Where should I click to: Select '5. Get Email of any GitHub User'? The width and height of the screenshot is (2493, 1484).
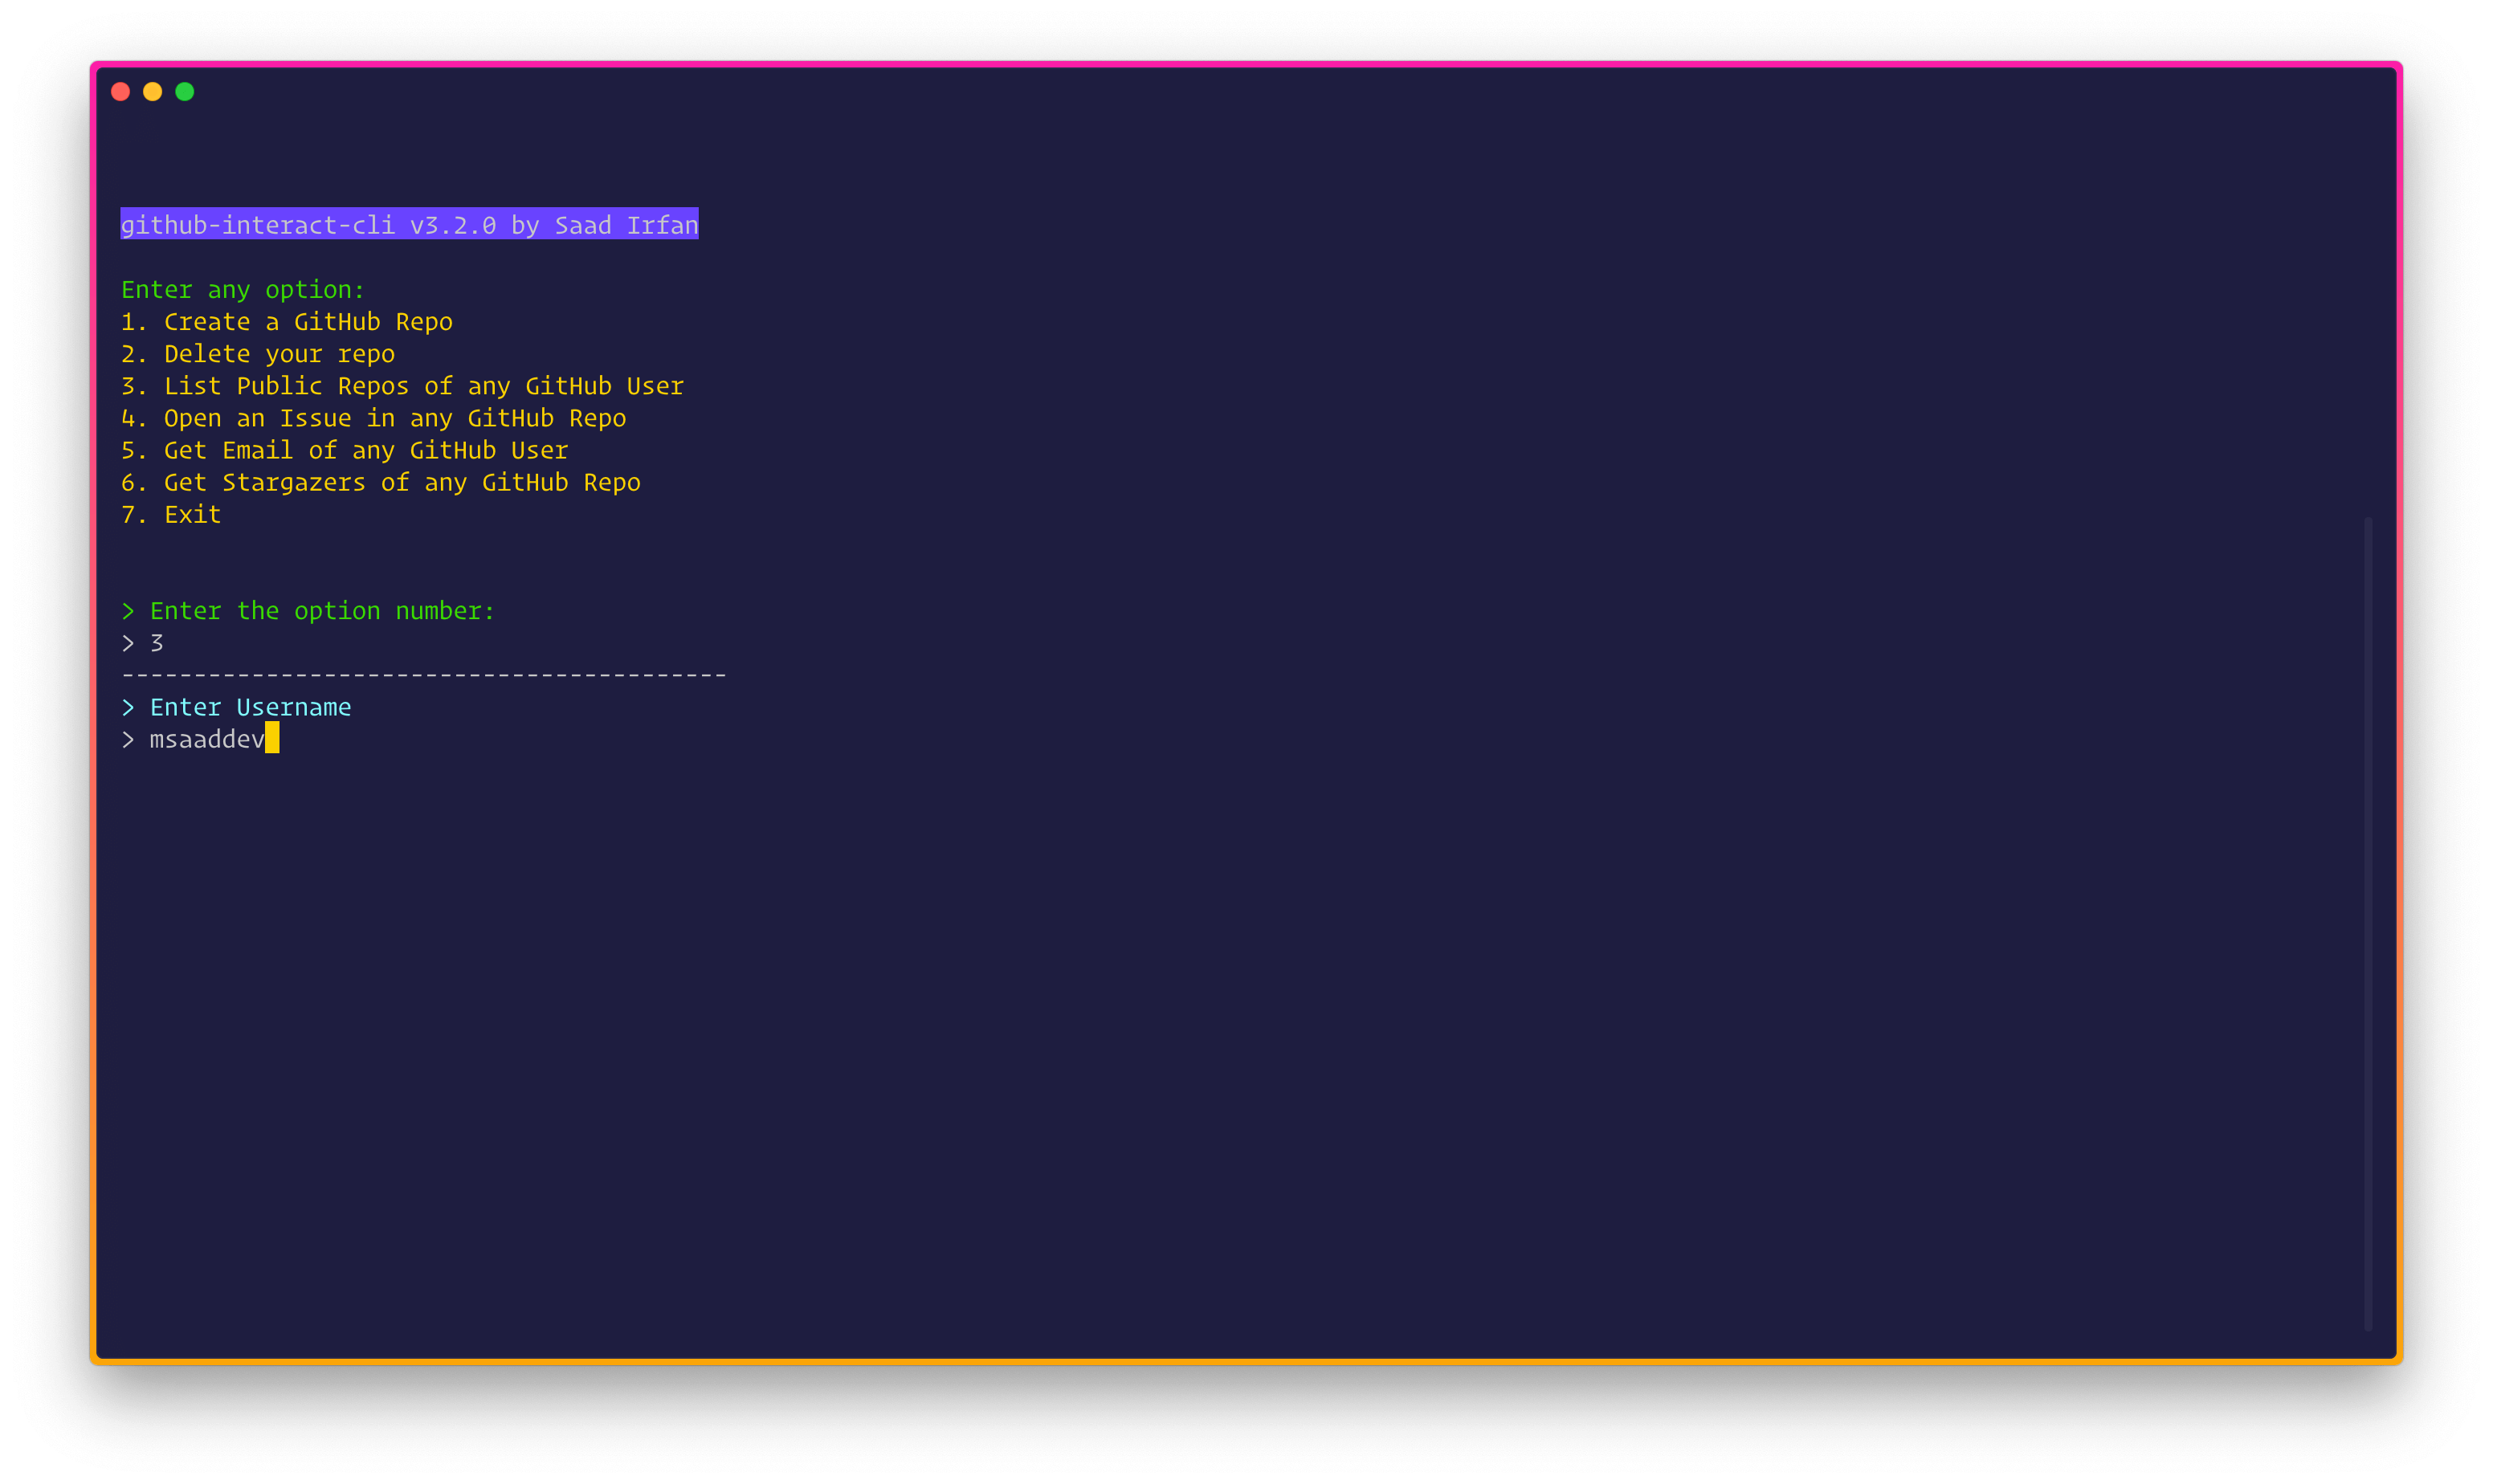(x=345, y=450)
